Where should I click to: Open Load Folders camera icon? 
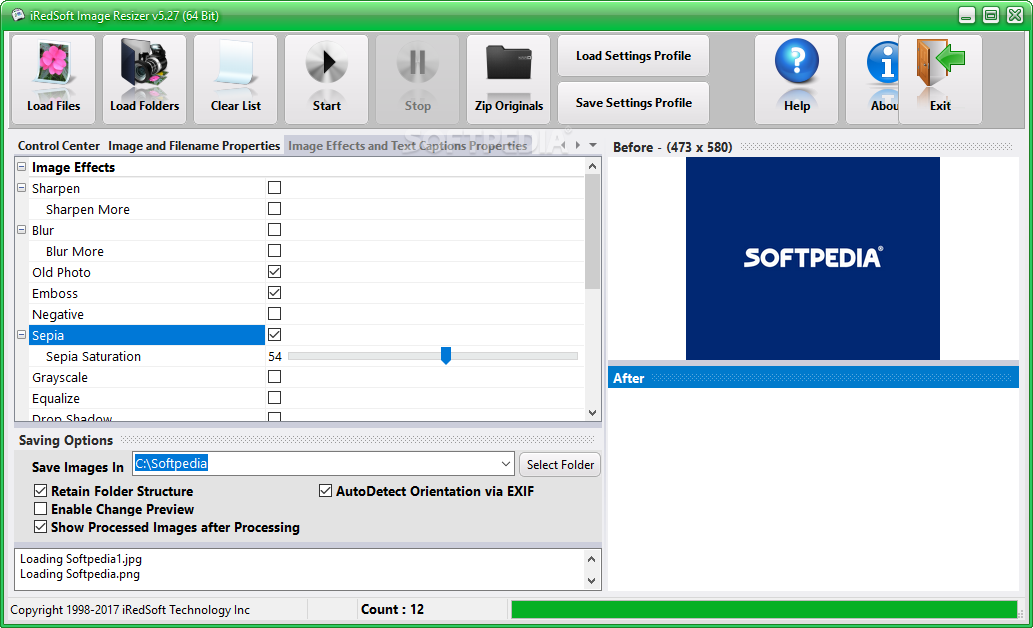pos(144,64)
